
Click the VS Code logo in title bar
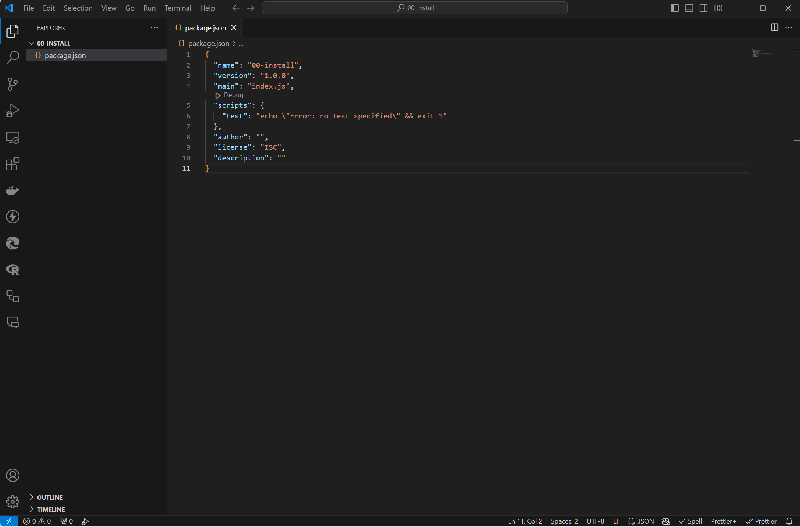(x=9, y=8)
